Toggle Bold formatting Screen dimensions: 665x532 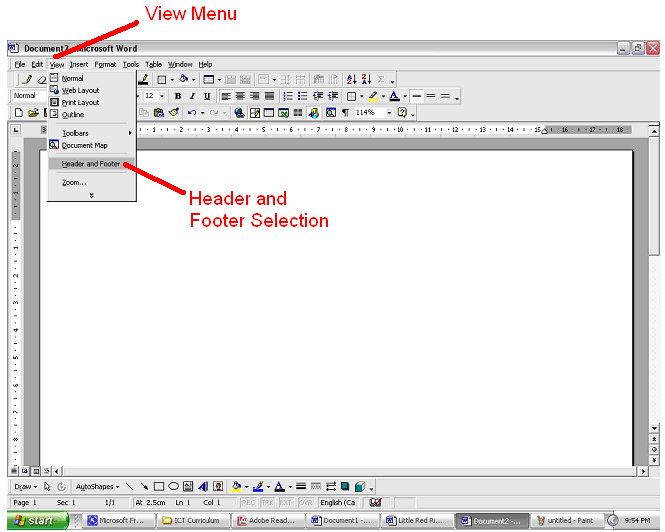pyautogui.click(x=178, y=96)
